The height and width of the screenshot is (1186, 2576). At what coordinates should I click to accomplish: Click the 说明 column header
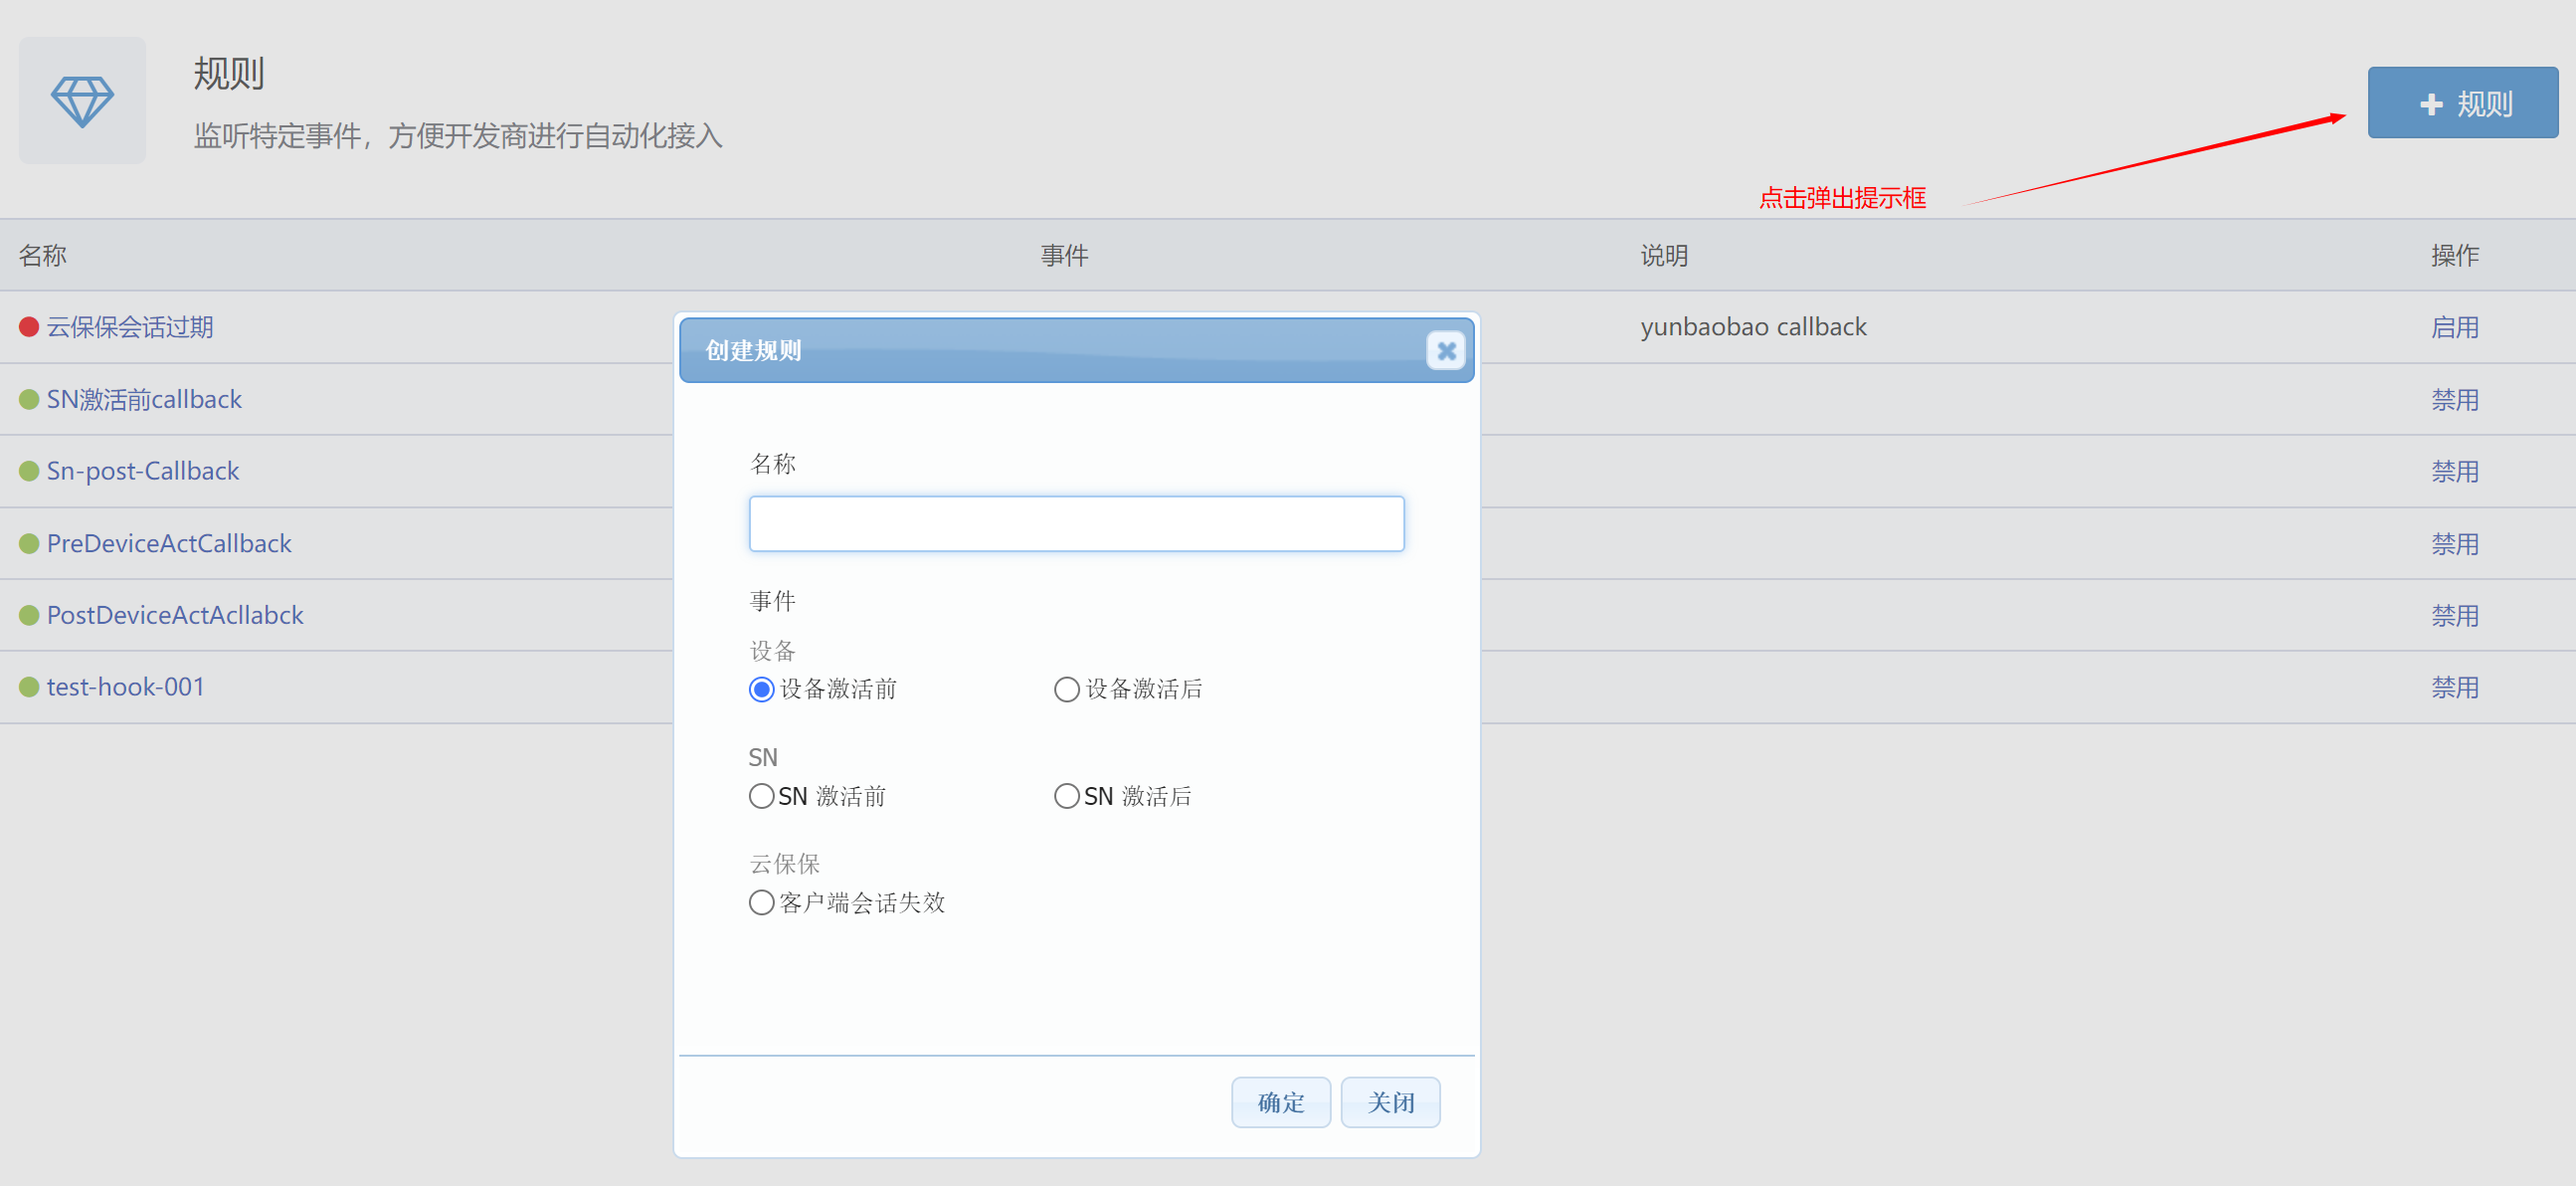click(1664, 255)
